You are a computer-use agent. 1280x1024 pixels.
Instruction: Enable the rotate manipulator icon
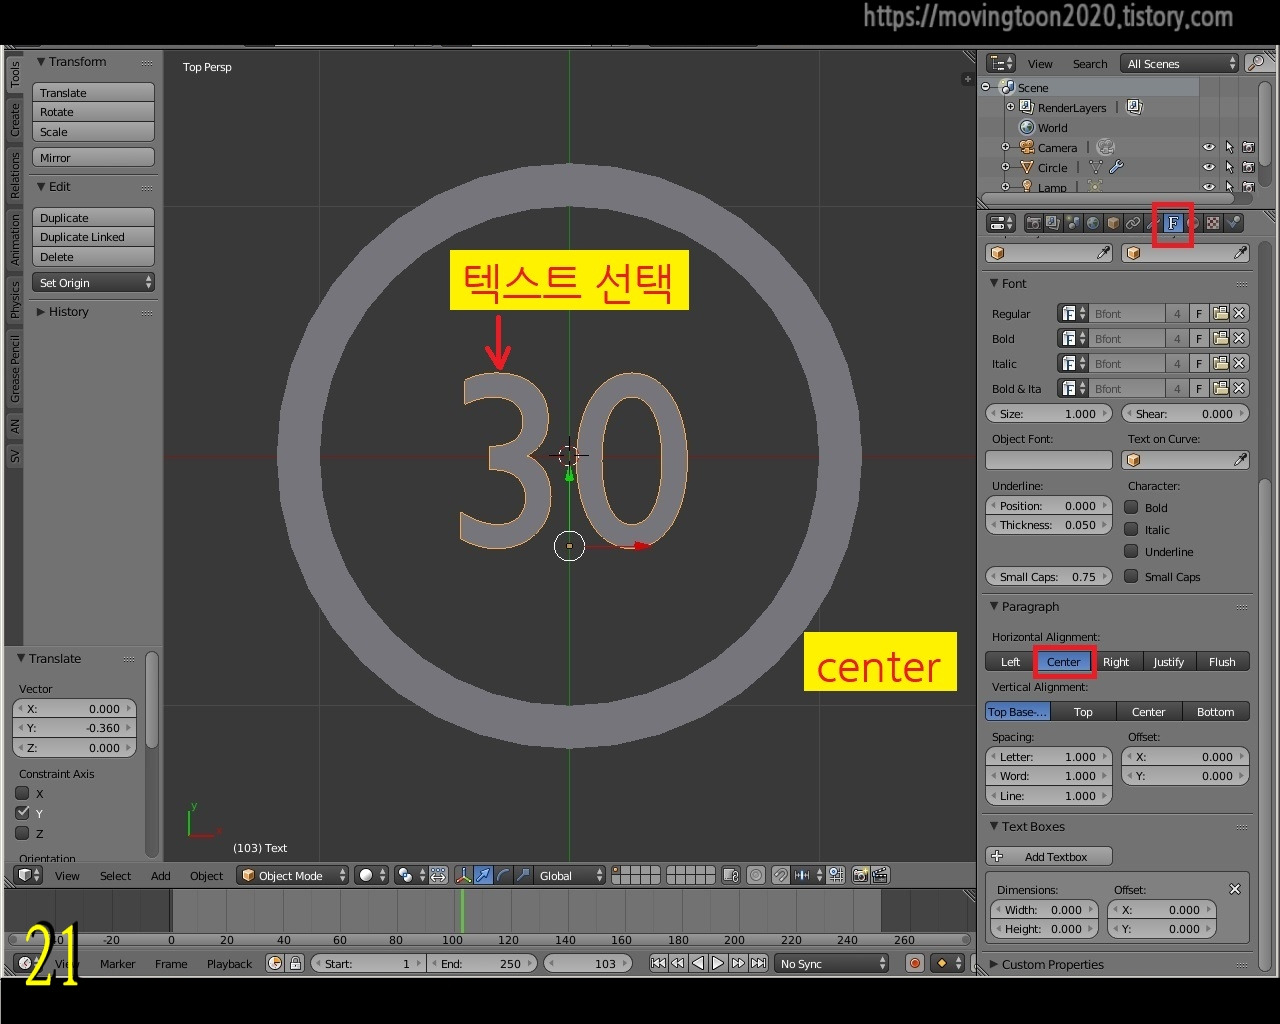pyautogui.click(x=503, y=875)
